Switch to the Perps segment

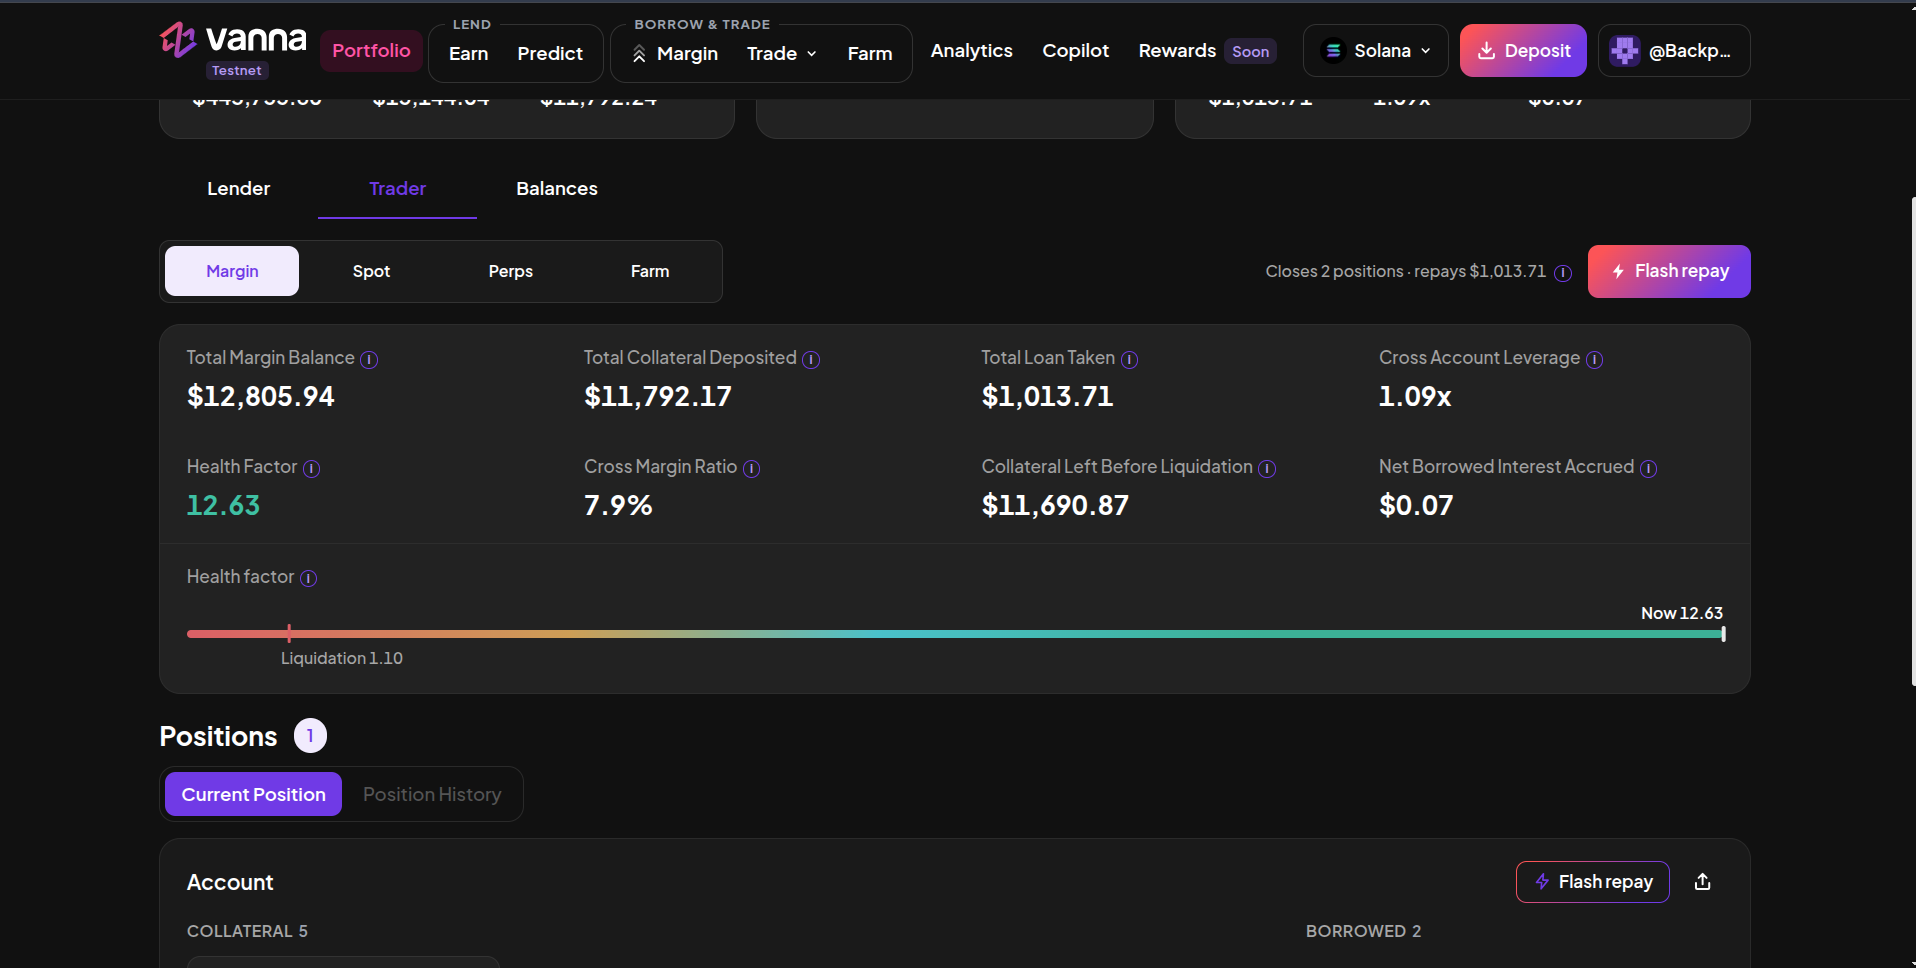pos(510,271)
